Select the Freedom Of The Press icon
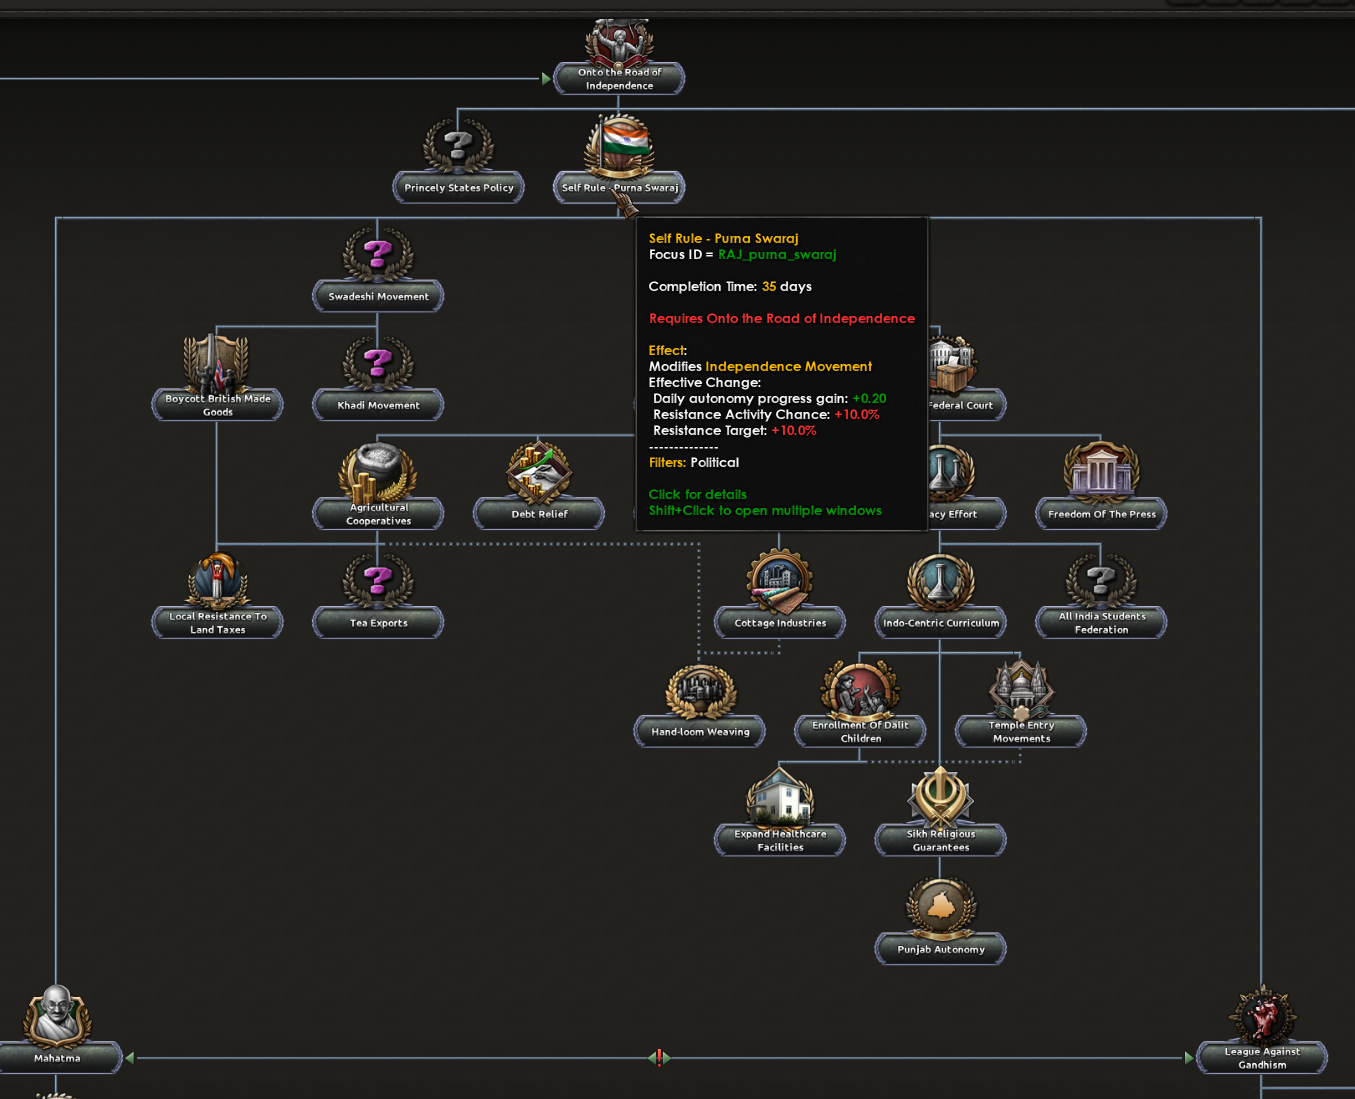The width and height of the screenshot is (1355, 1099). coord(1101,470)
